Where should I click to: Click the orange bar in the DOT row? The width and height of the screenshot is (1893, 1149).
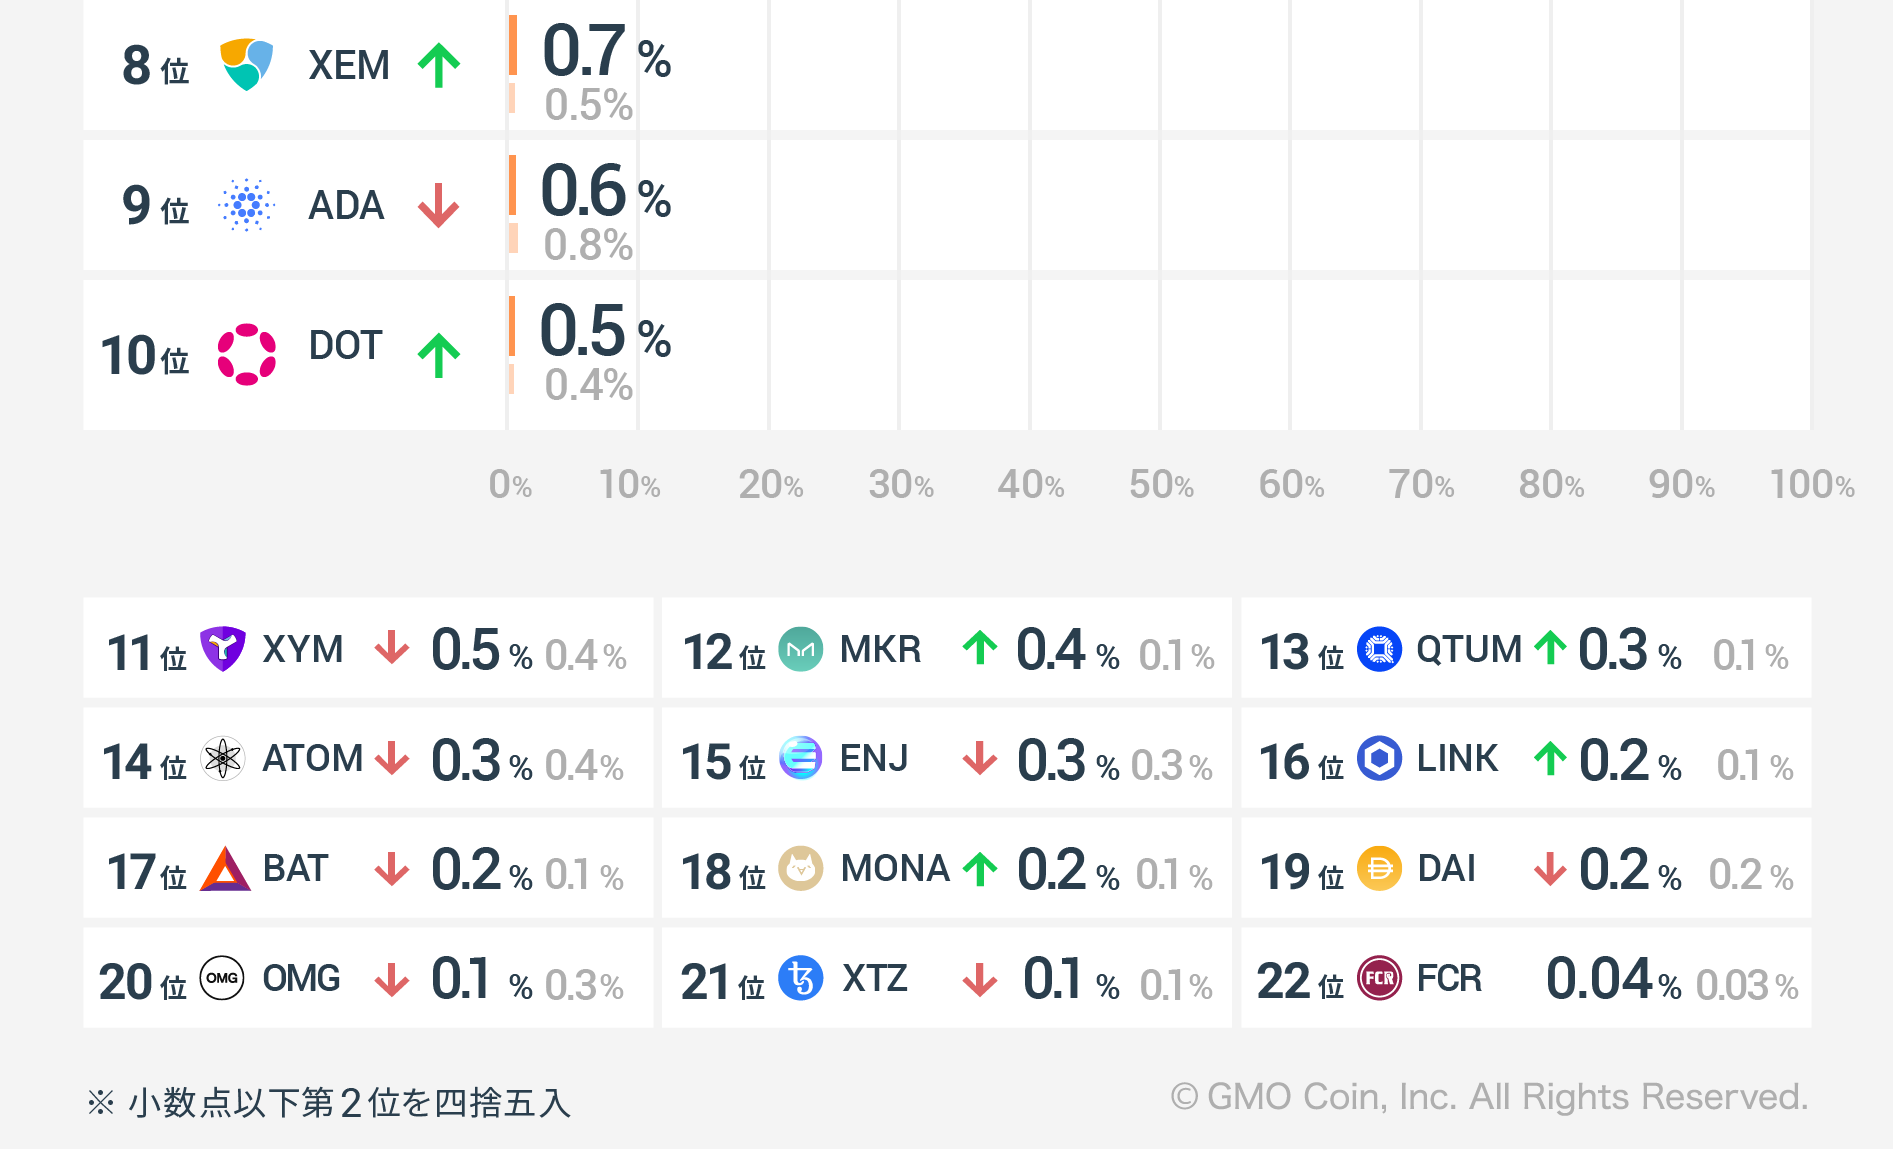tap(512, 326)
